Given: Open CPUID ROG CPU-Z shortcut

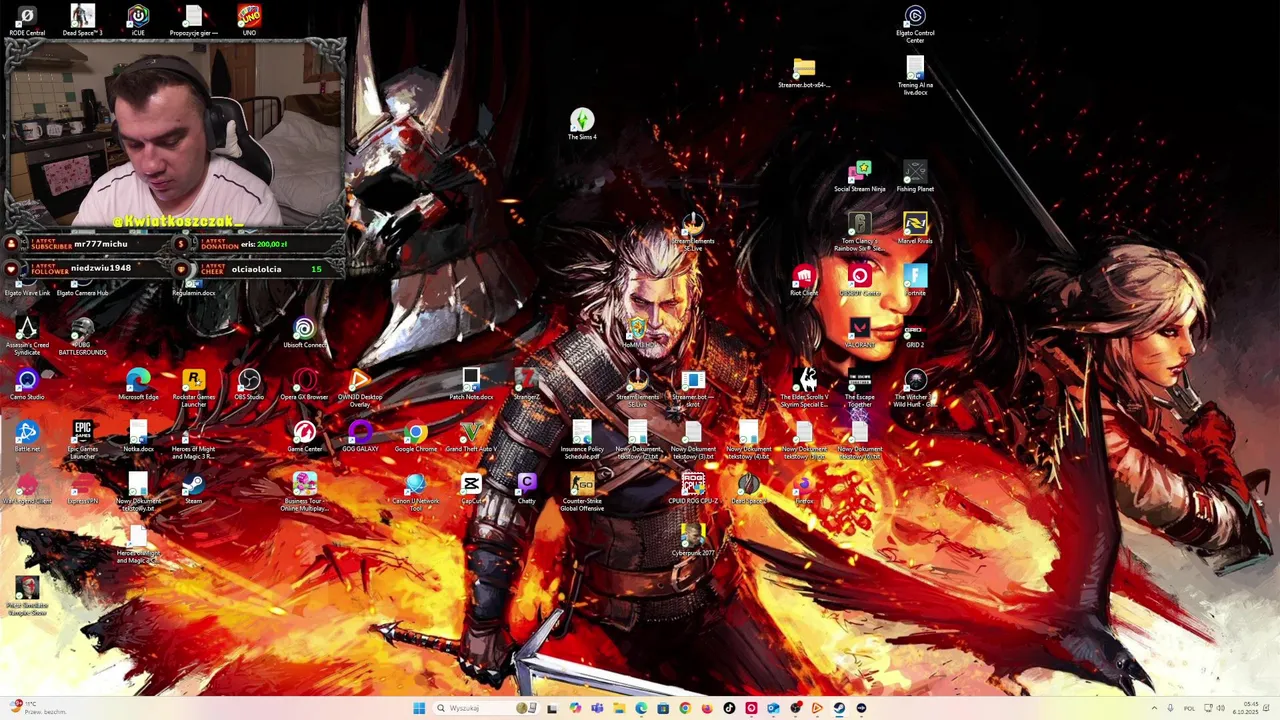Looking at the screenshot, I should (x=693, y=489).
